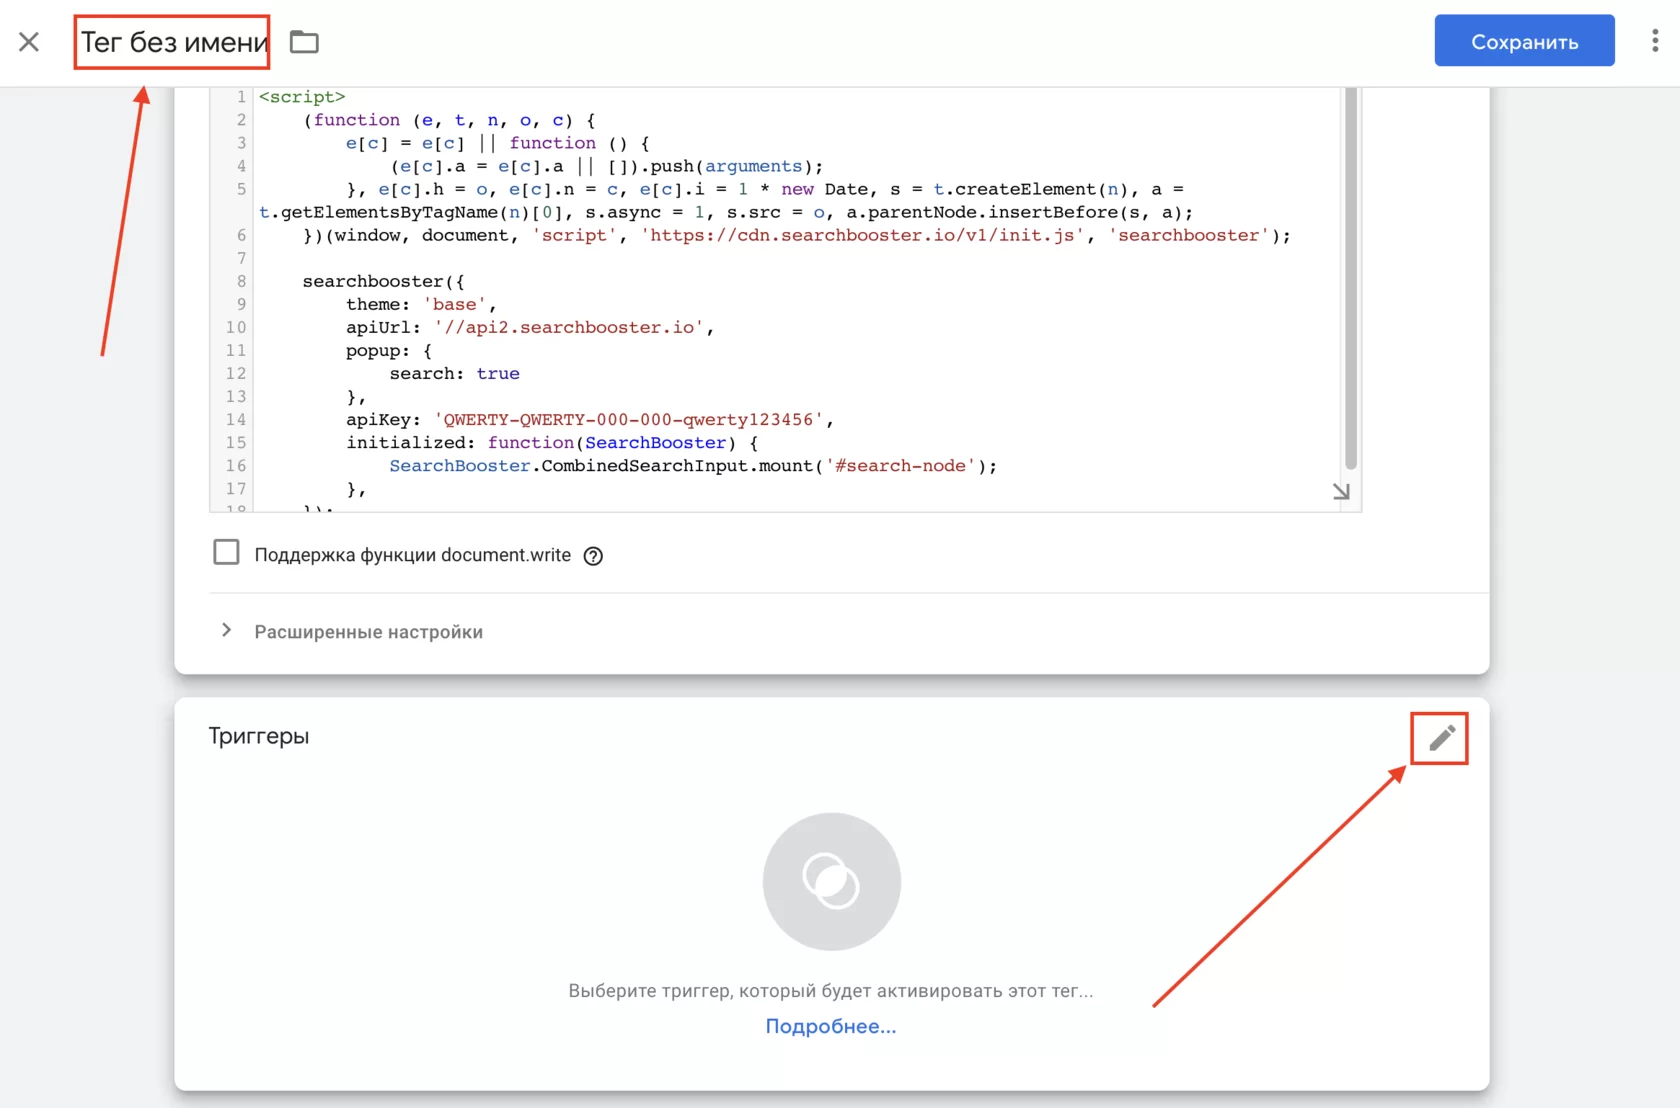The height and width of the screenshot is (1108, 1680).
Task: Close the tag editor with the X icon
Action: click(x=29, y=42)
